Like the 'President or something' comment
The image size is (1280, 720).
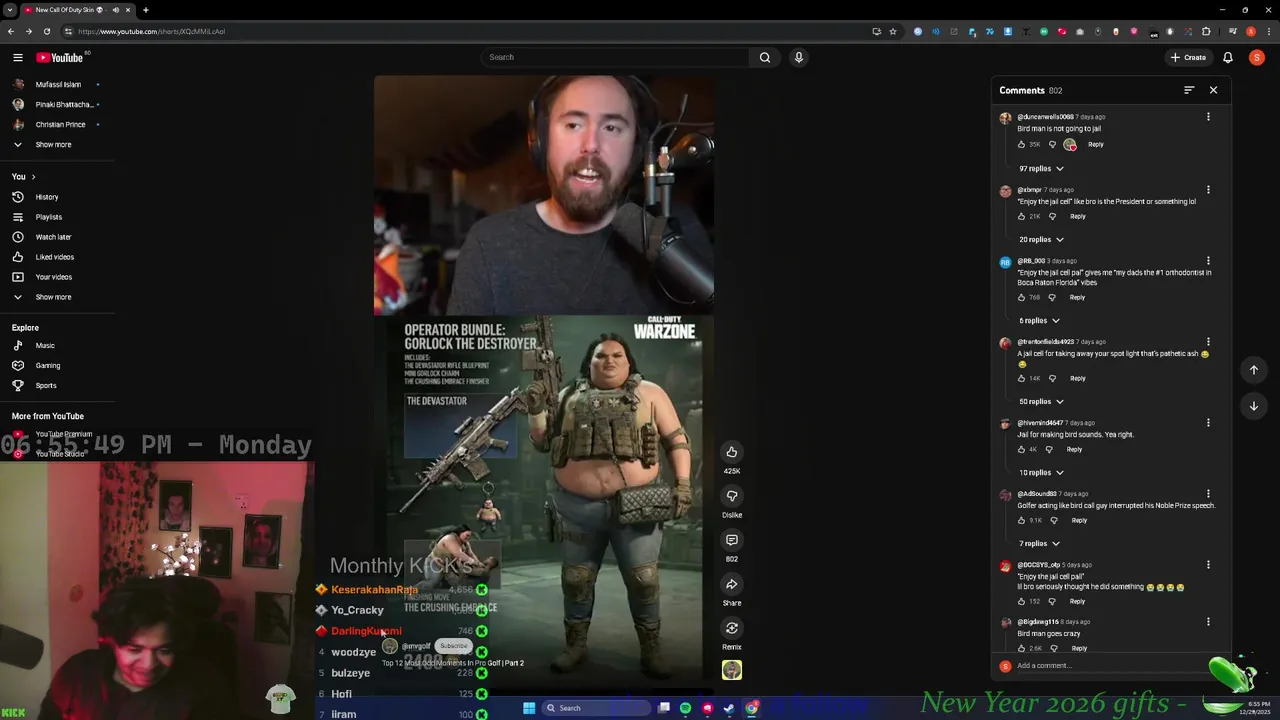(1021, 217)
